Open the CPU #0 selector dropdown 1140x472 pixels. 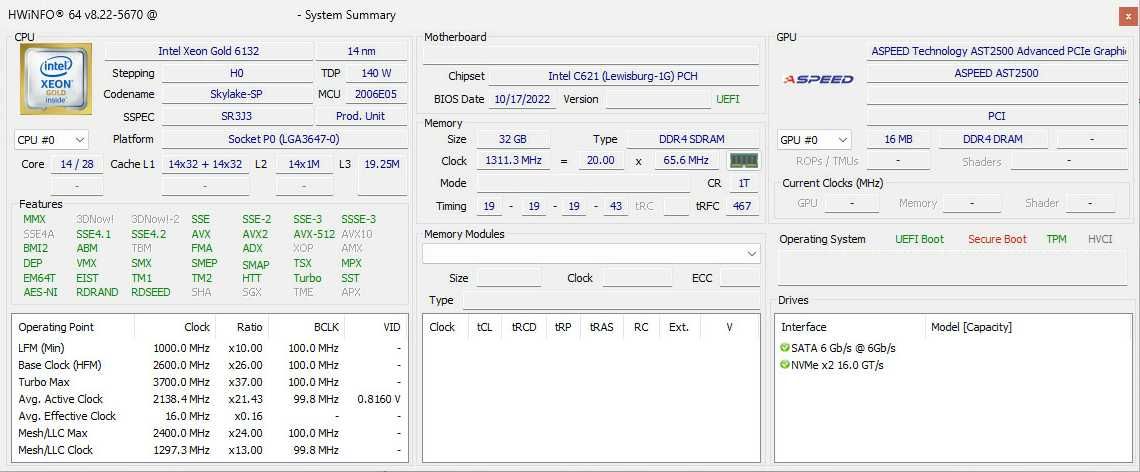point(51,140)
